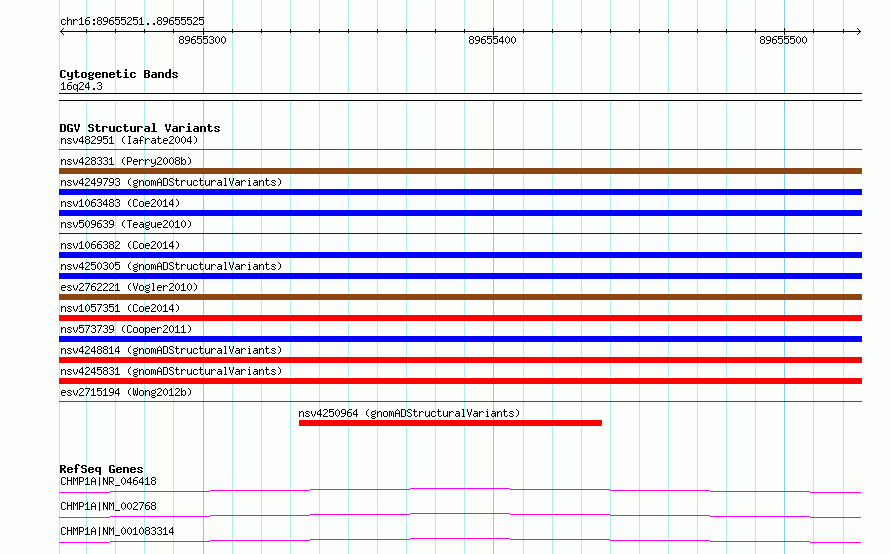This screenshot has width=890, height=554.
Task: Click the nsv4245831 gnomAD variant label
Action: pyautogui.click(x=171, y=371)
